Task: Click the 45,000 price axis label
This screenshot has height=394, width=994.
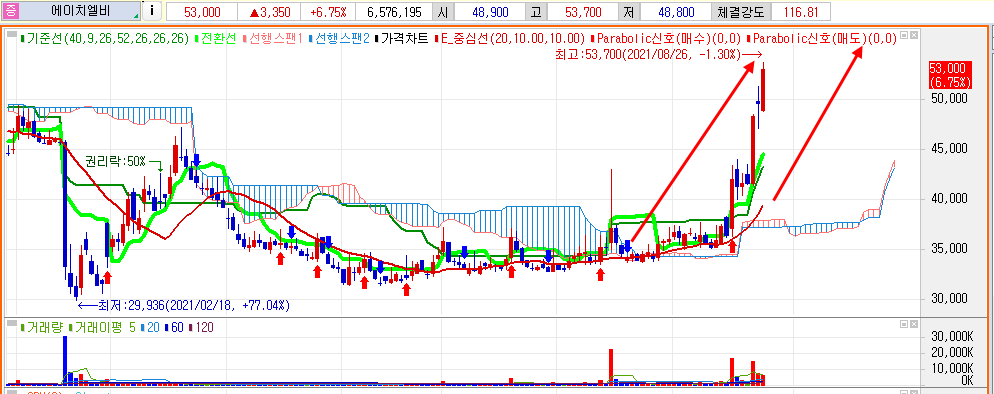Action: pyautogui.click(x=949, y=149)
